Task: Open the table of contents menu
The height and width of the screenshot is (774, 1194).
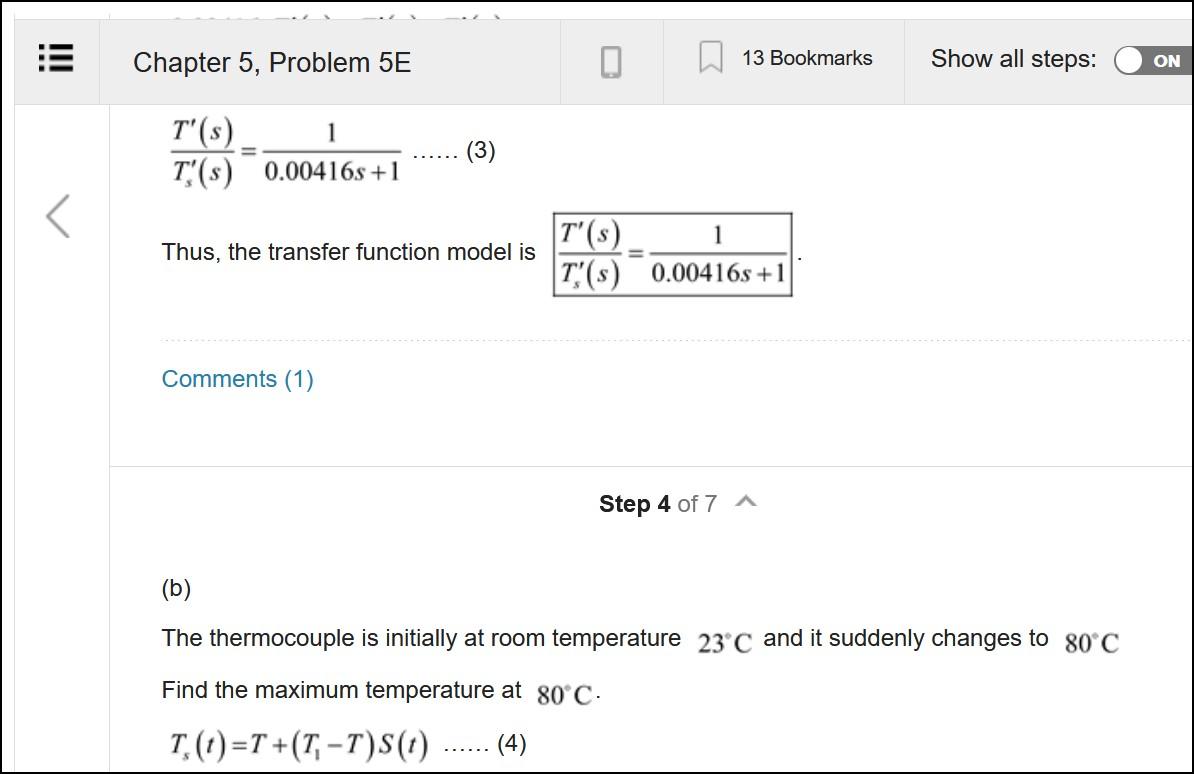Action: 57,59
